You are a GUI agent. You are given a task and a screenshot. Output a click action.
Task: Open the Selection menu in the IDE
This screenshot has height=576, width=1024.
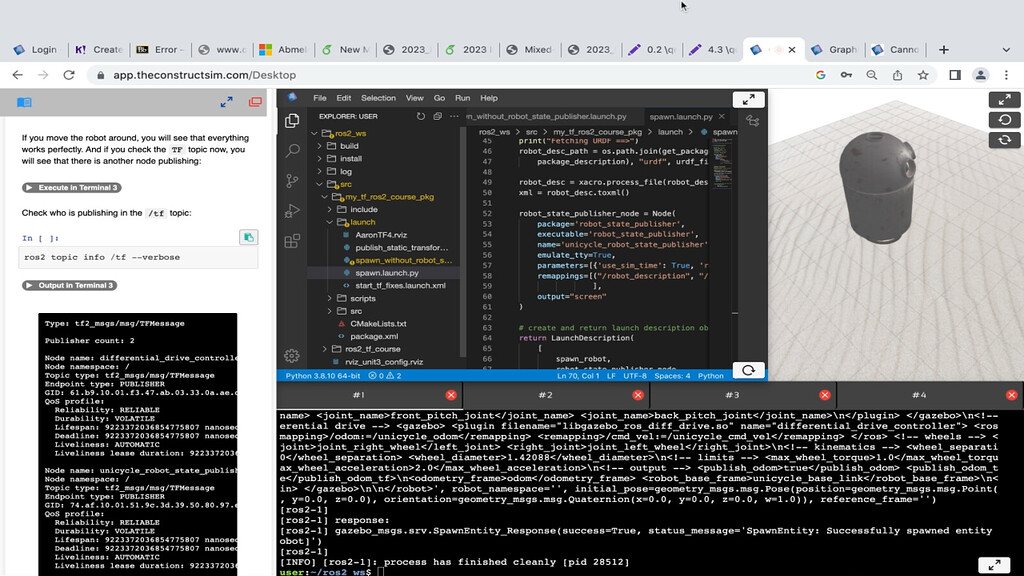coord(378,98)
